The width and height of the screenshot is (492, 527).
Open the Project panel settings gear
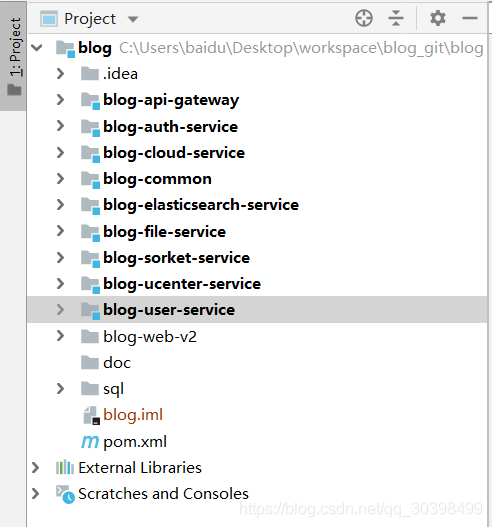coord(438,18)
